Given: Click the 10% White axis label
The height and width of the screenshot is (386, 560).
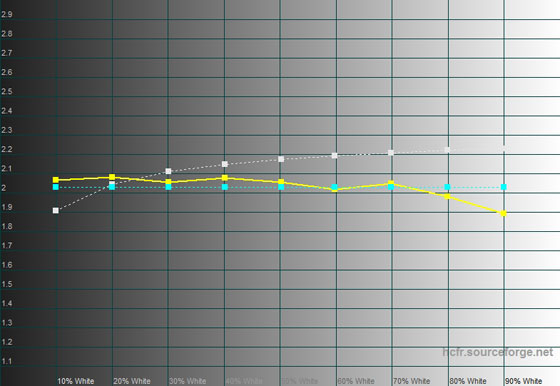Looking at the screenshot, I should [x=76, y=381].
